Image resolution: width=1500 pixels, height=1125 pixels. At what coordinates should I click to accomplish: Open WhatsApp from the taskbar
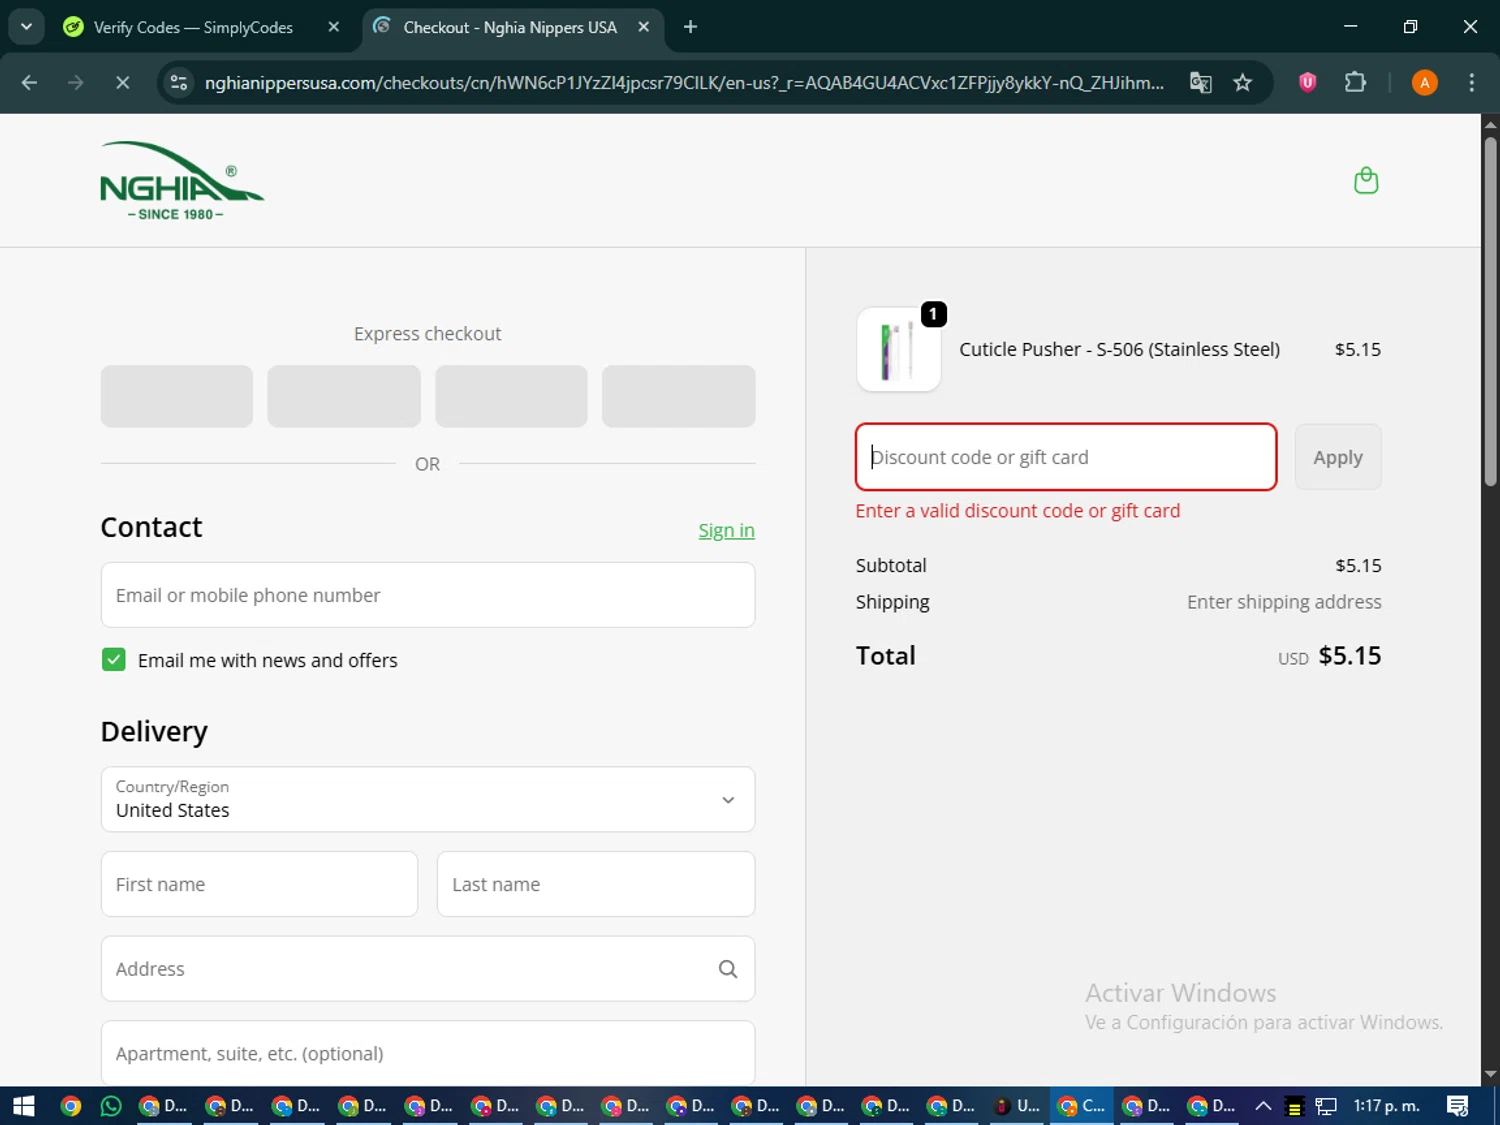pos(111,1106)
